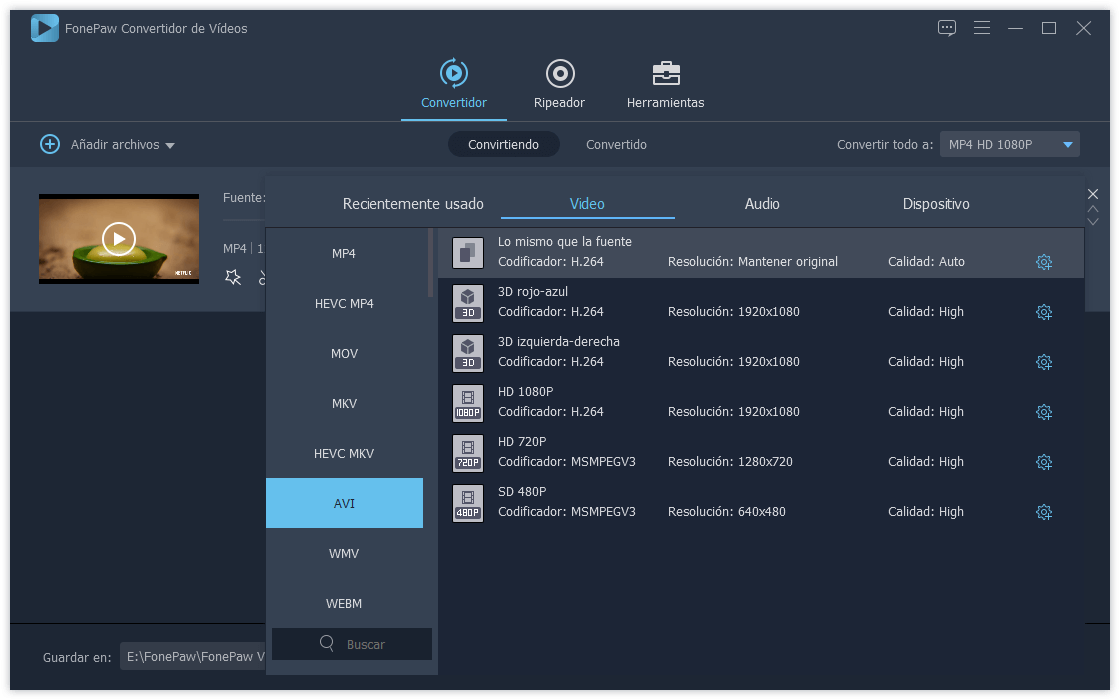Play the avocado video thumbnail
The width and height of the screenshot is (1120, 700).
pos(119,239)
